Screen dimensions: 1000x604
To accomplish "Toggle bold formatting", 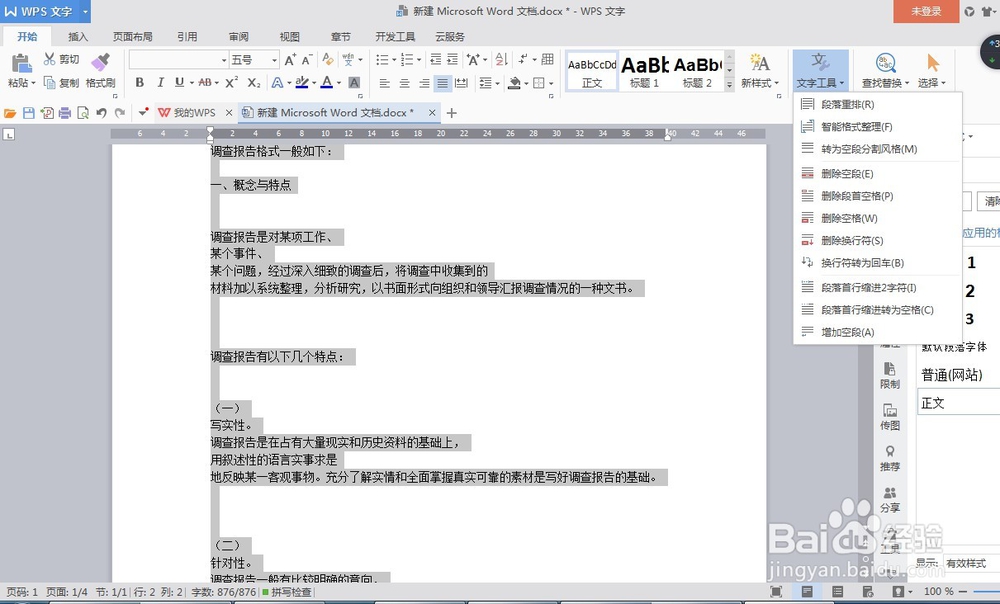I will coord(140,82).
